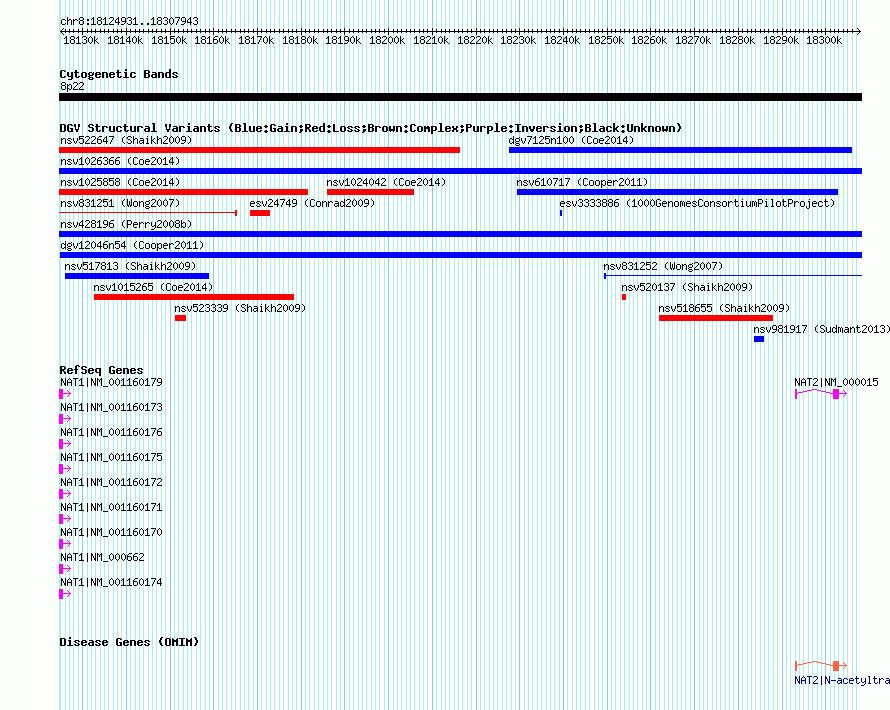This screenshot has height=710, width=890.
Task: Click NAT1 NM_001160175 gene glyph
Action: [x=65, y=469]
